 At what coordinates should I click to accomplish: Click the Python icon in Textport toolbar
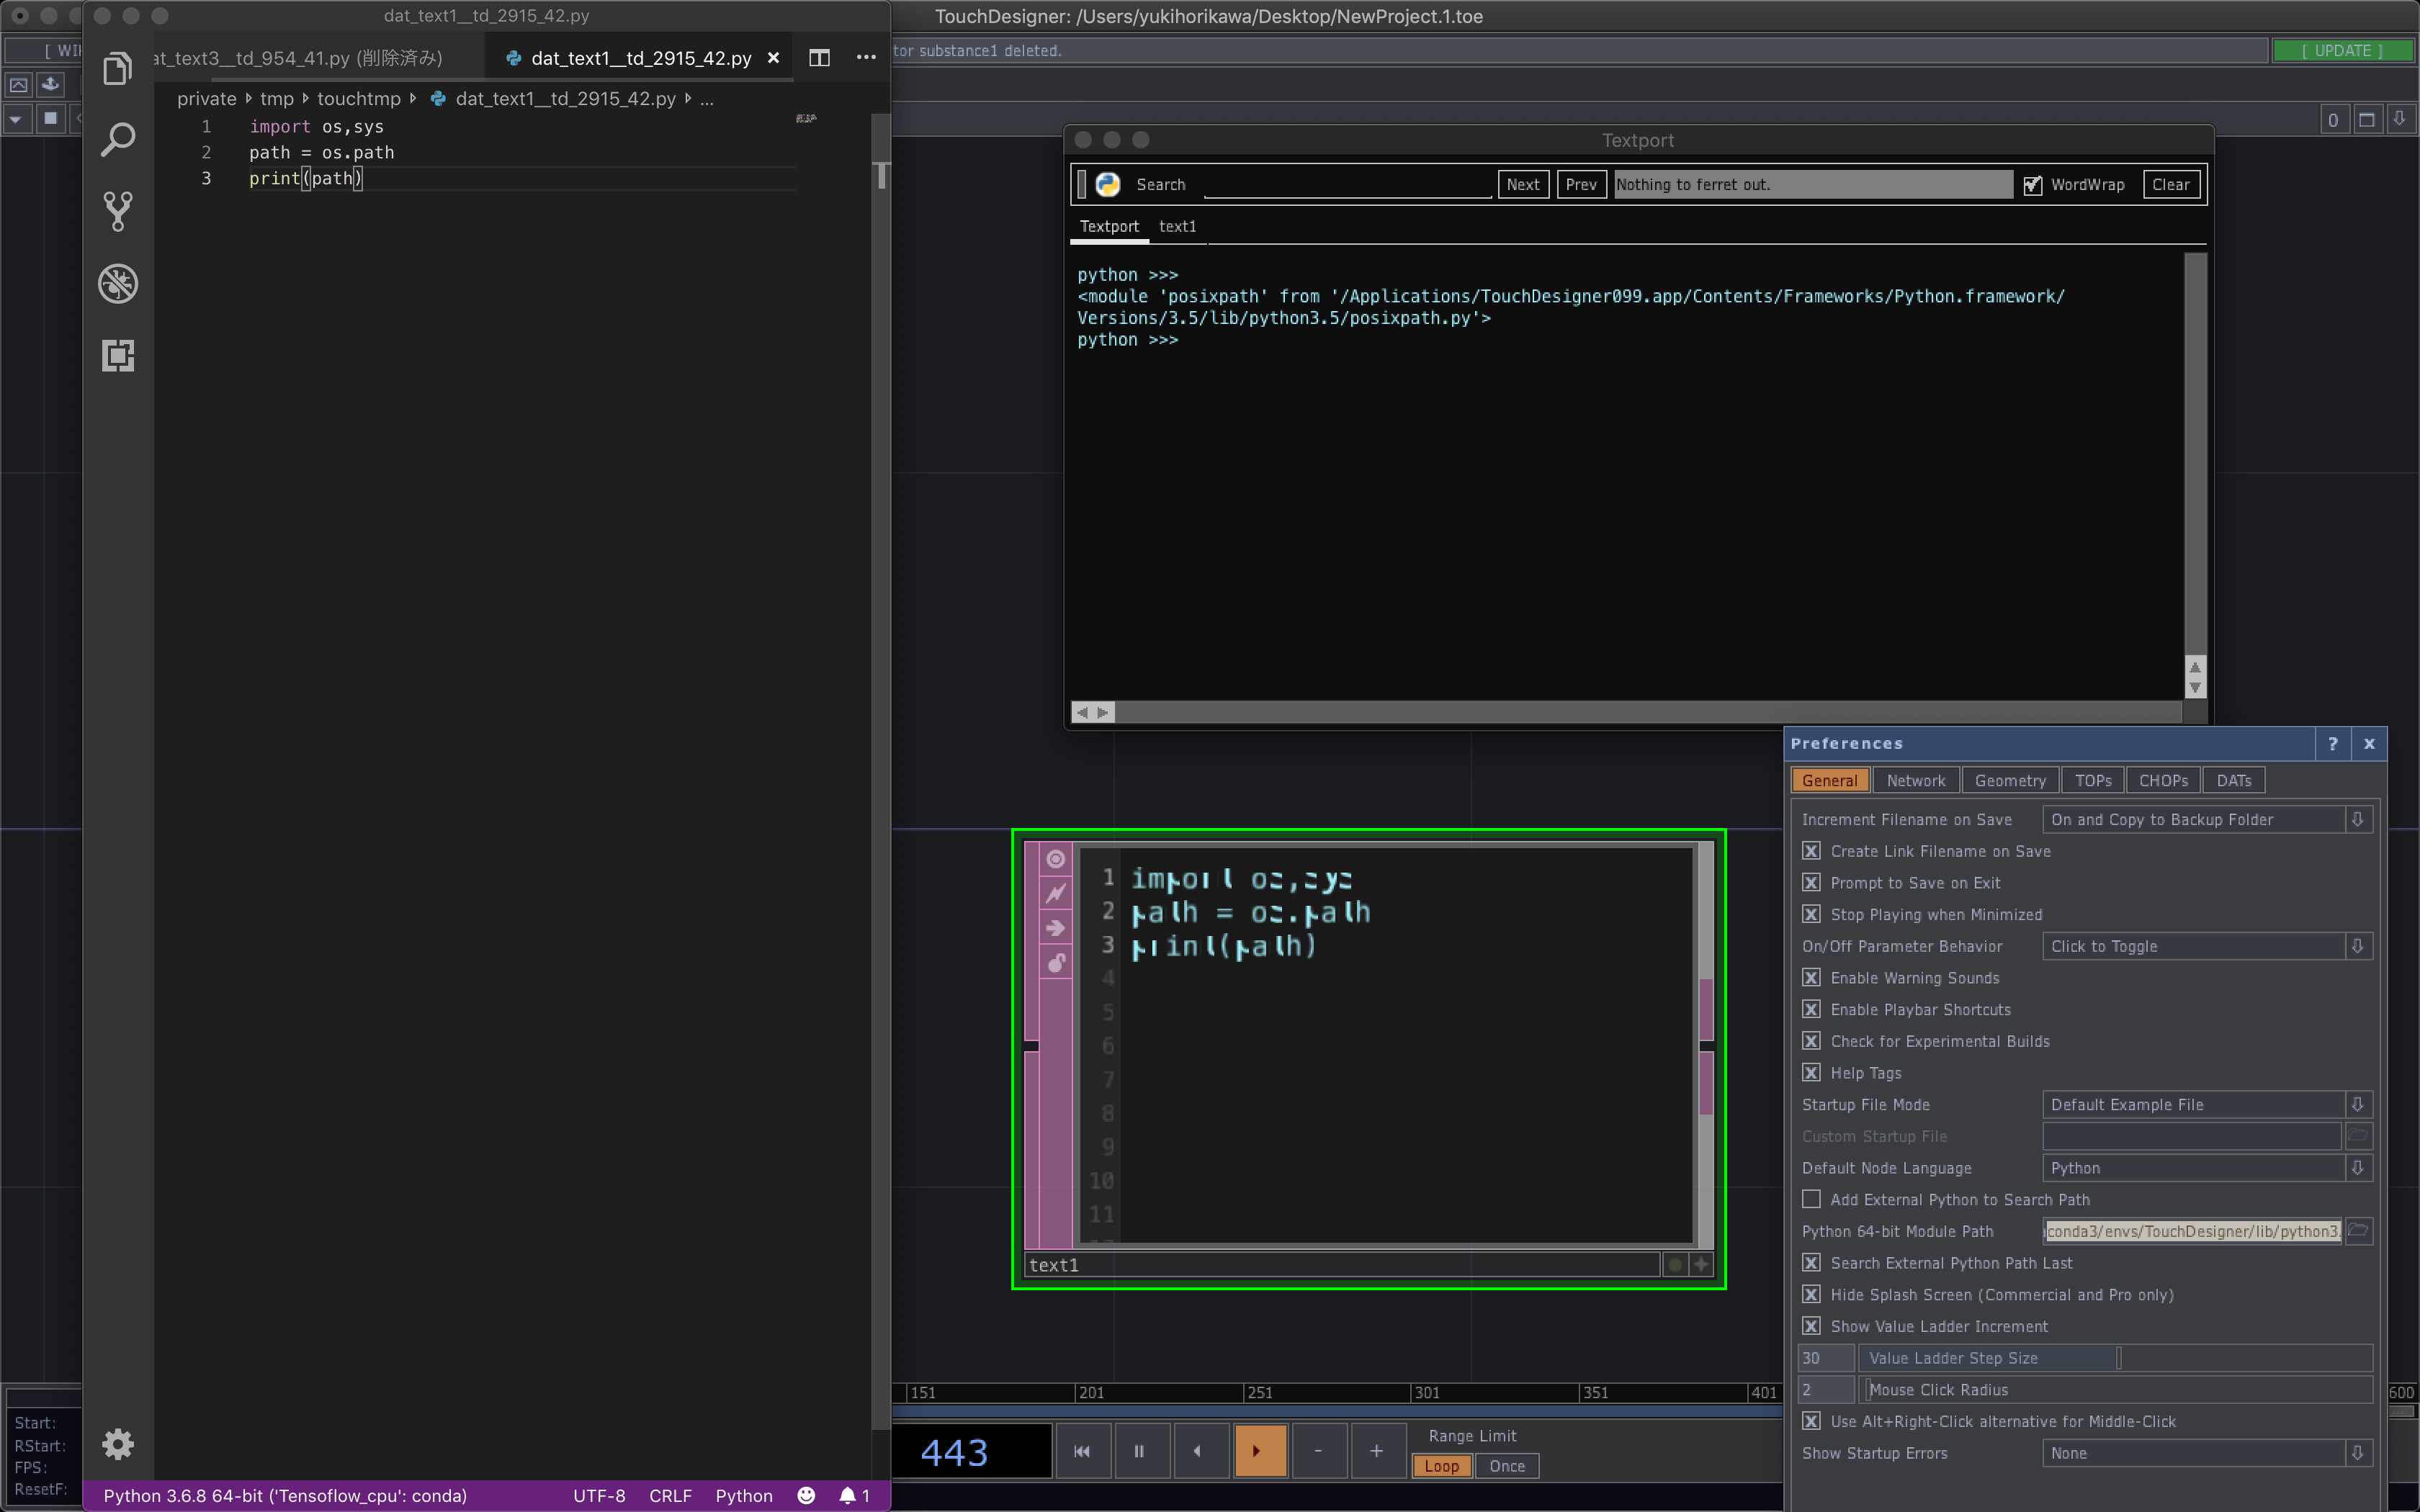(x=1108, y=184)
